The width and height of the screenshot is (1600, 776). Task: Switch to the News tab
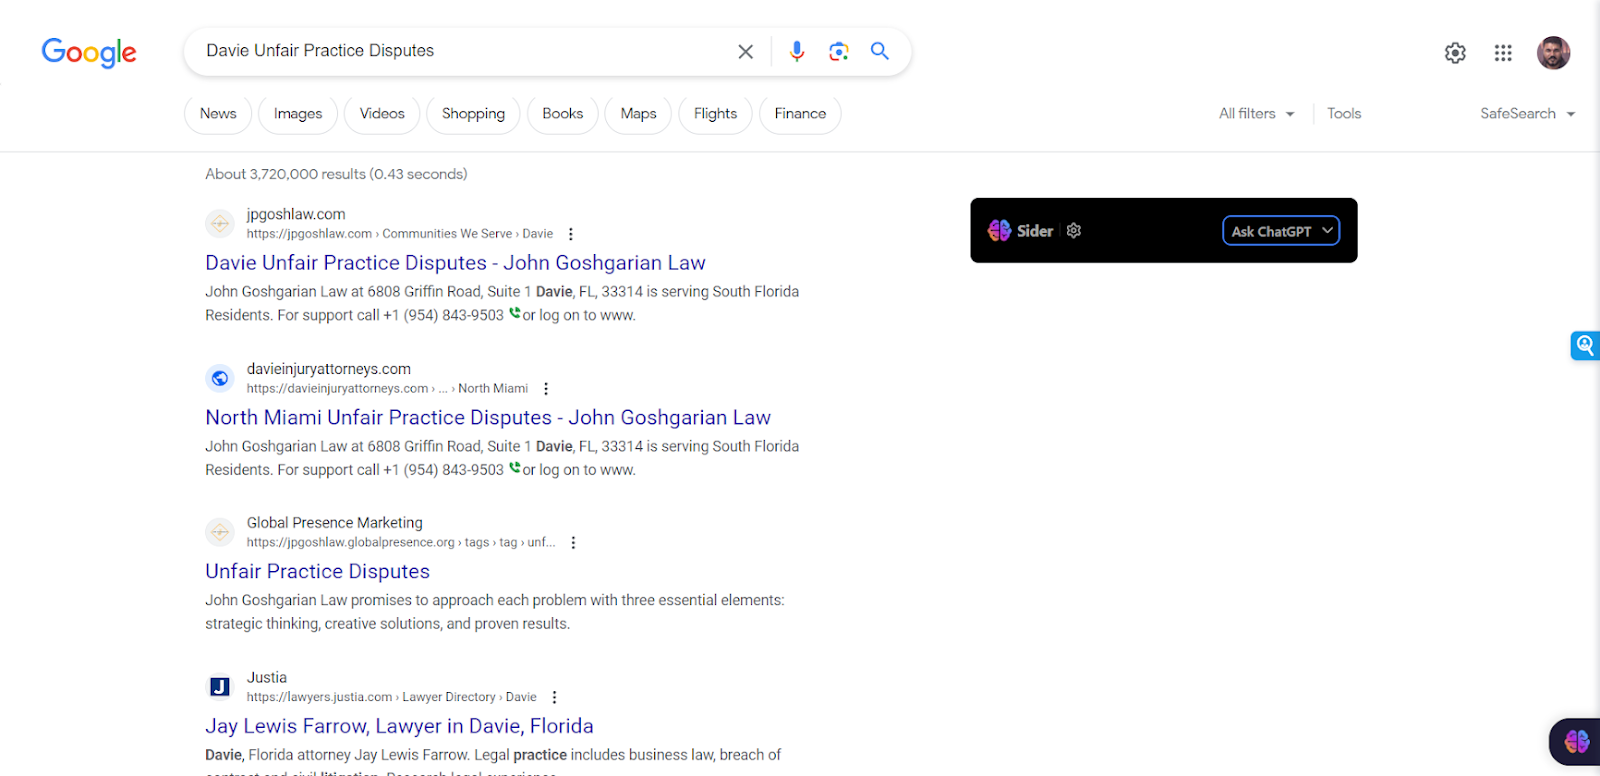(x=218, y=114)
